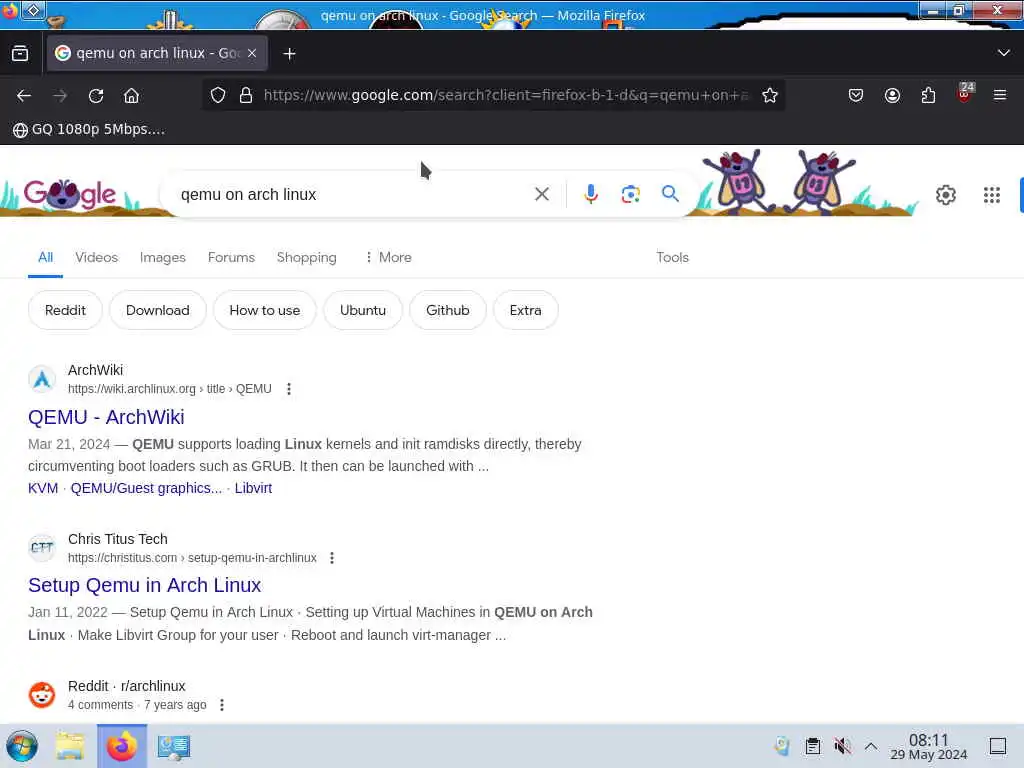Filter results with the Download chip
This screenshot has width=1024, height=768.
tap(157, 310)
